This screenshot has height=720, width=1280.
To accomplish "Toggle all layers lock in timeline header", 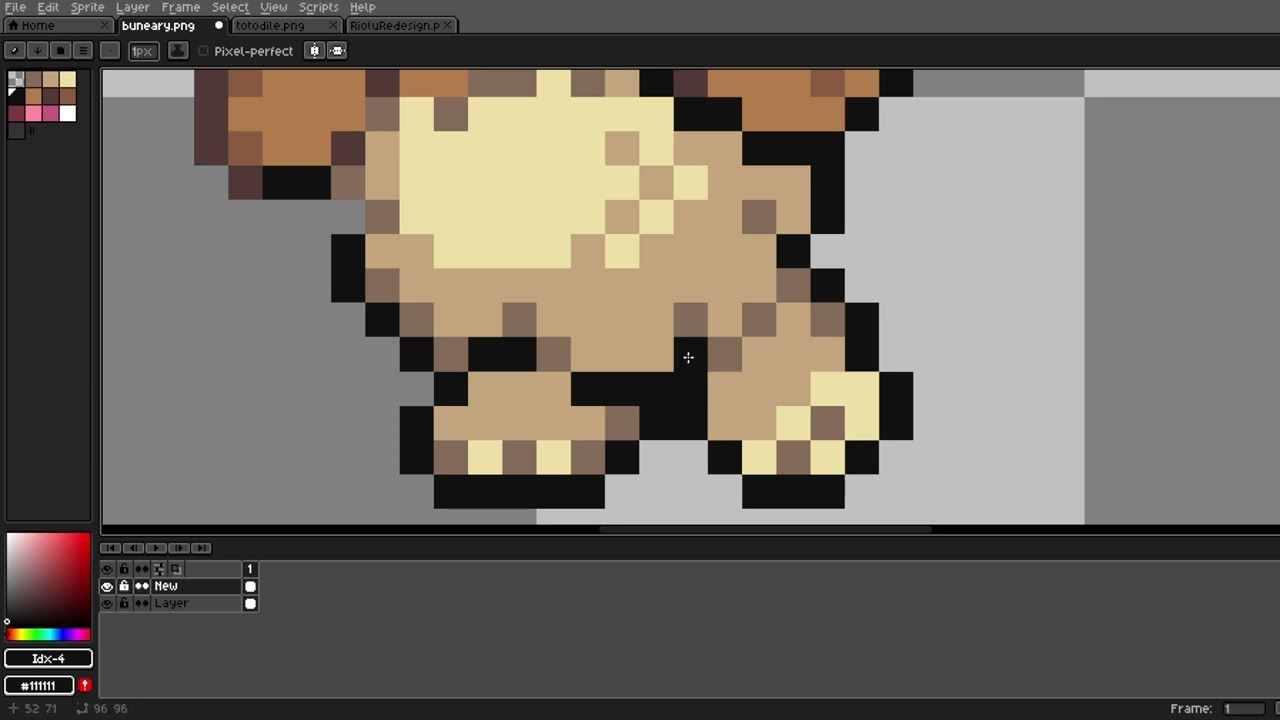I will tap(124, 569).
